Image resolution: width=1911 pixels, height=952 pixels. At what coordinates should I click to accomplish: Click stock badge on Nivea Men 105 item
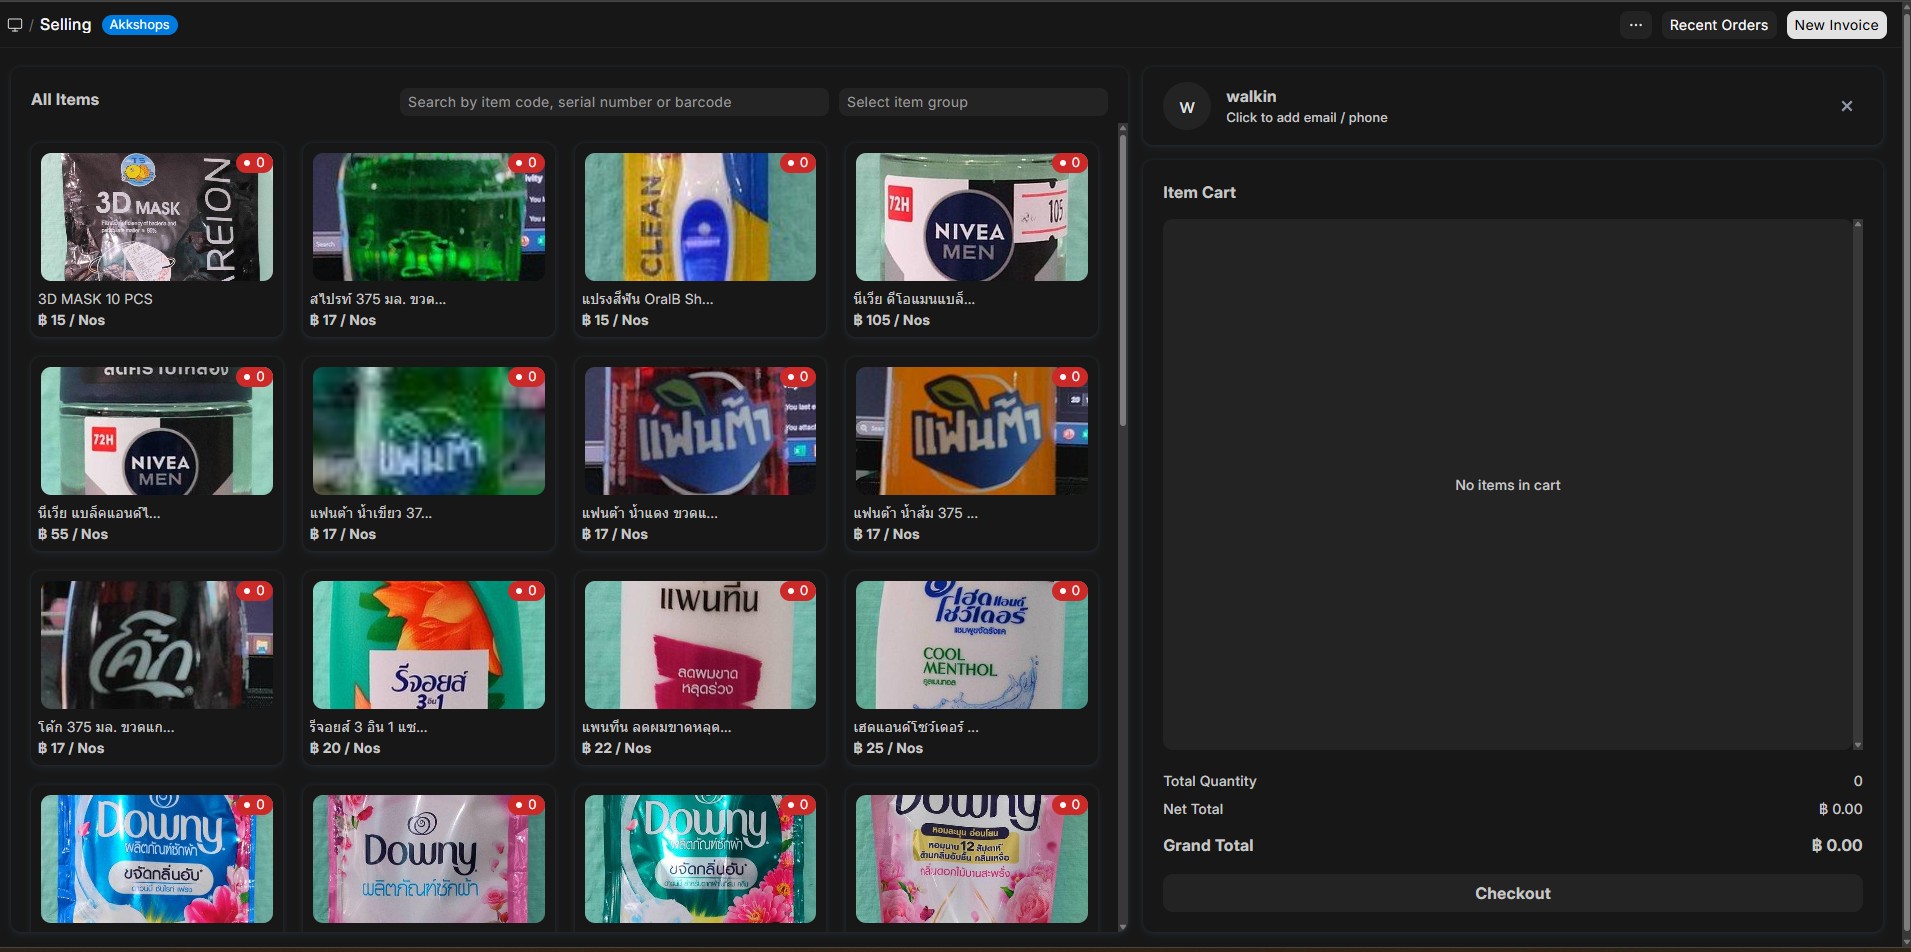point(1069,163)
